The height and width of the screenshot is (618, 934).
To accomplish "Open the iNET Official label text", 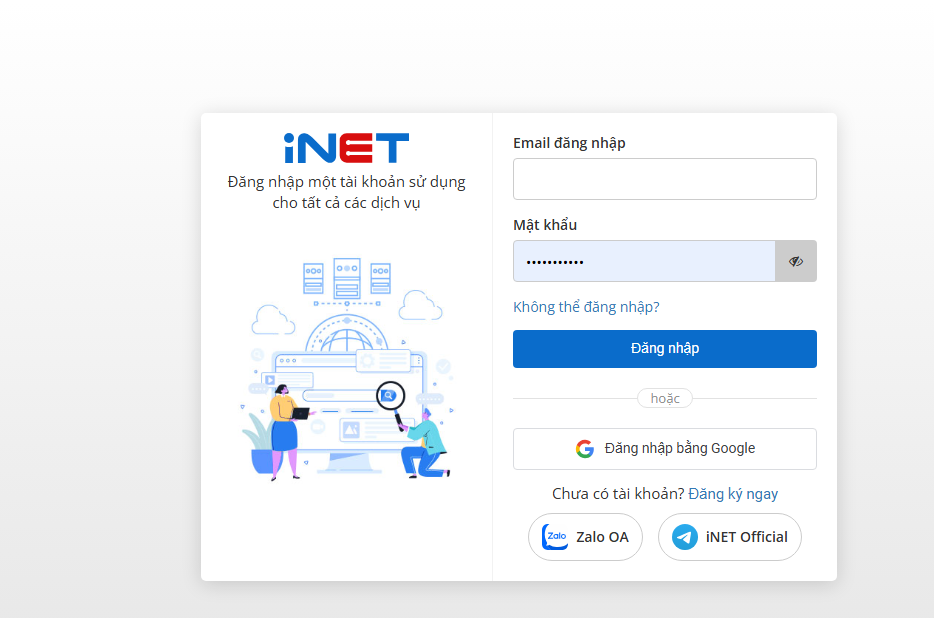I will pyautogui.click(x=746, y=537).
